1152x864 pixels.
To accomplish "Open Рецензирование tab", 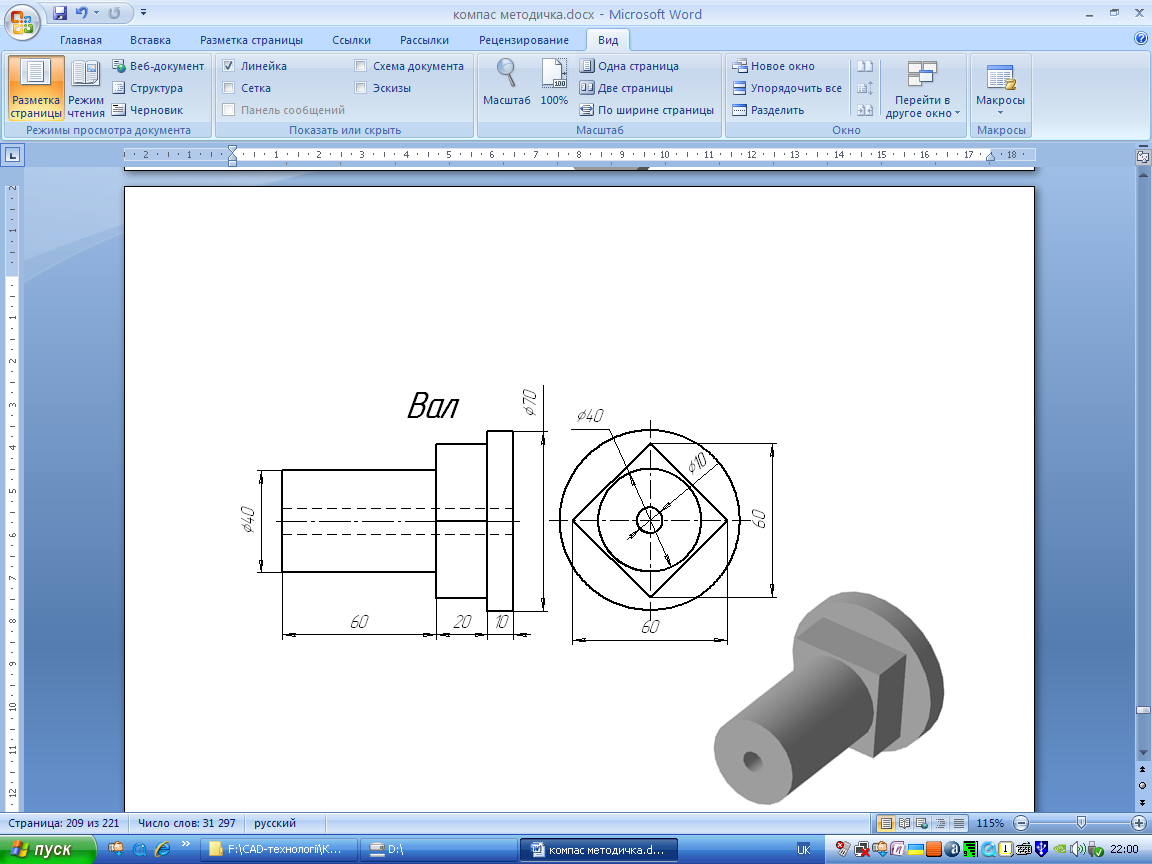I will pyautogui.click(x=523, y=40).
